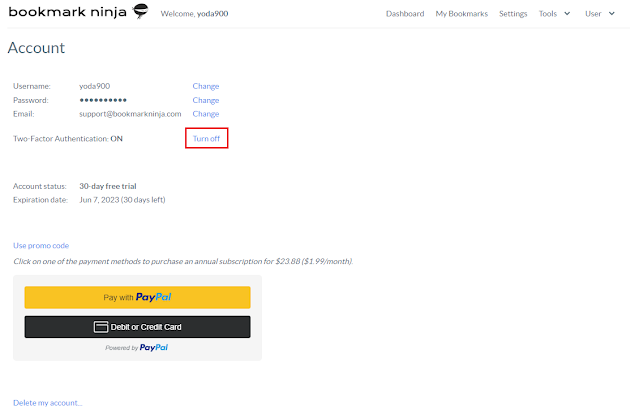
Task: Click the card icon on Debit or Credit Card button
Action: point(101,327)
